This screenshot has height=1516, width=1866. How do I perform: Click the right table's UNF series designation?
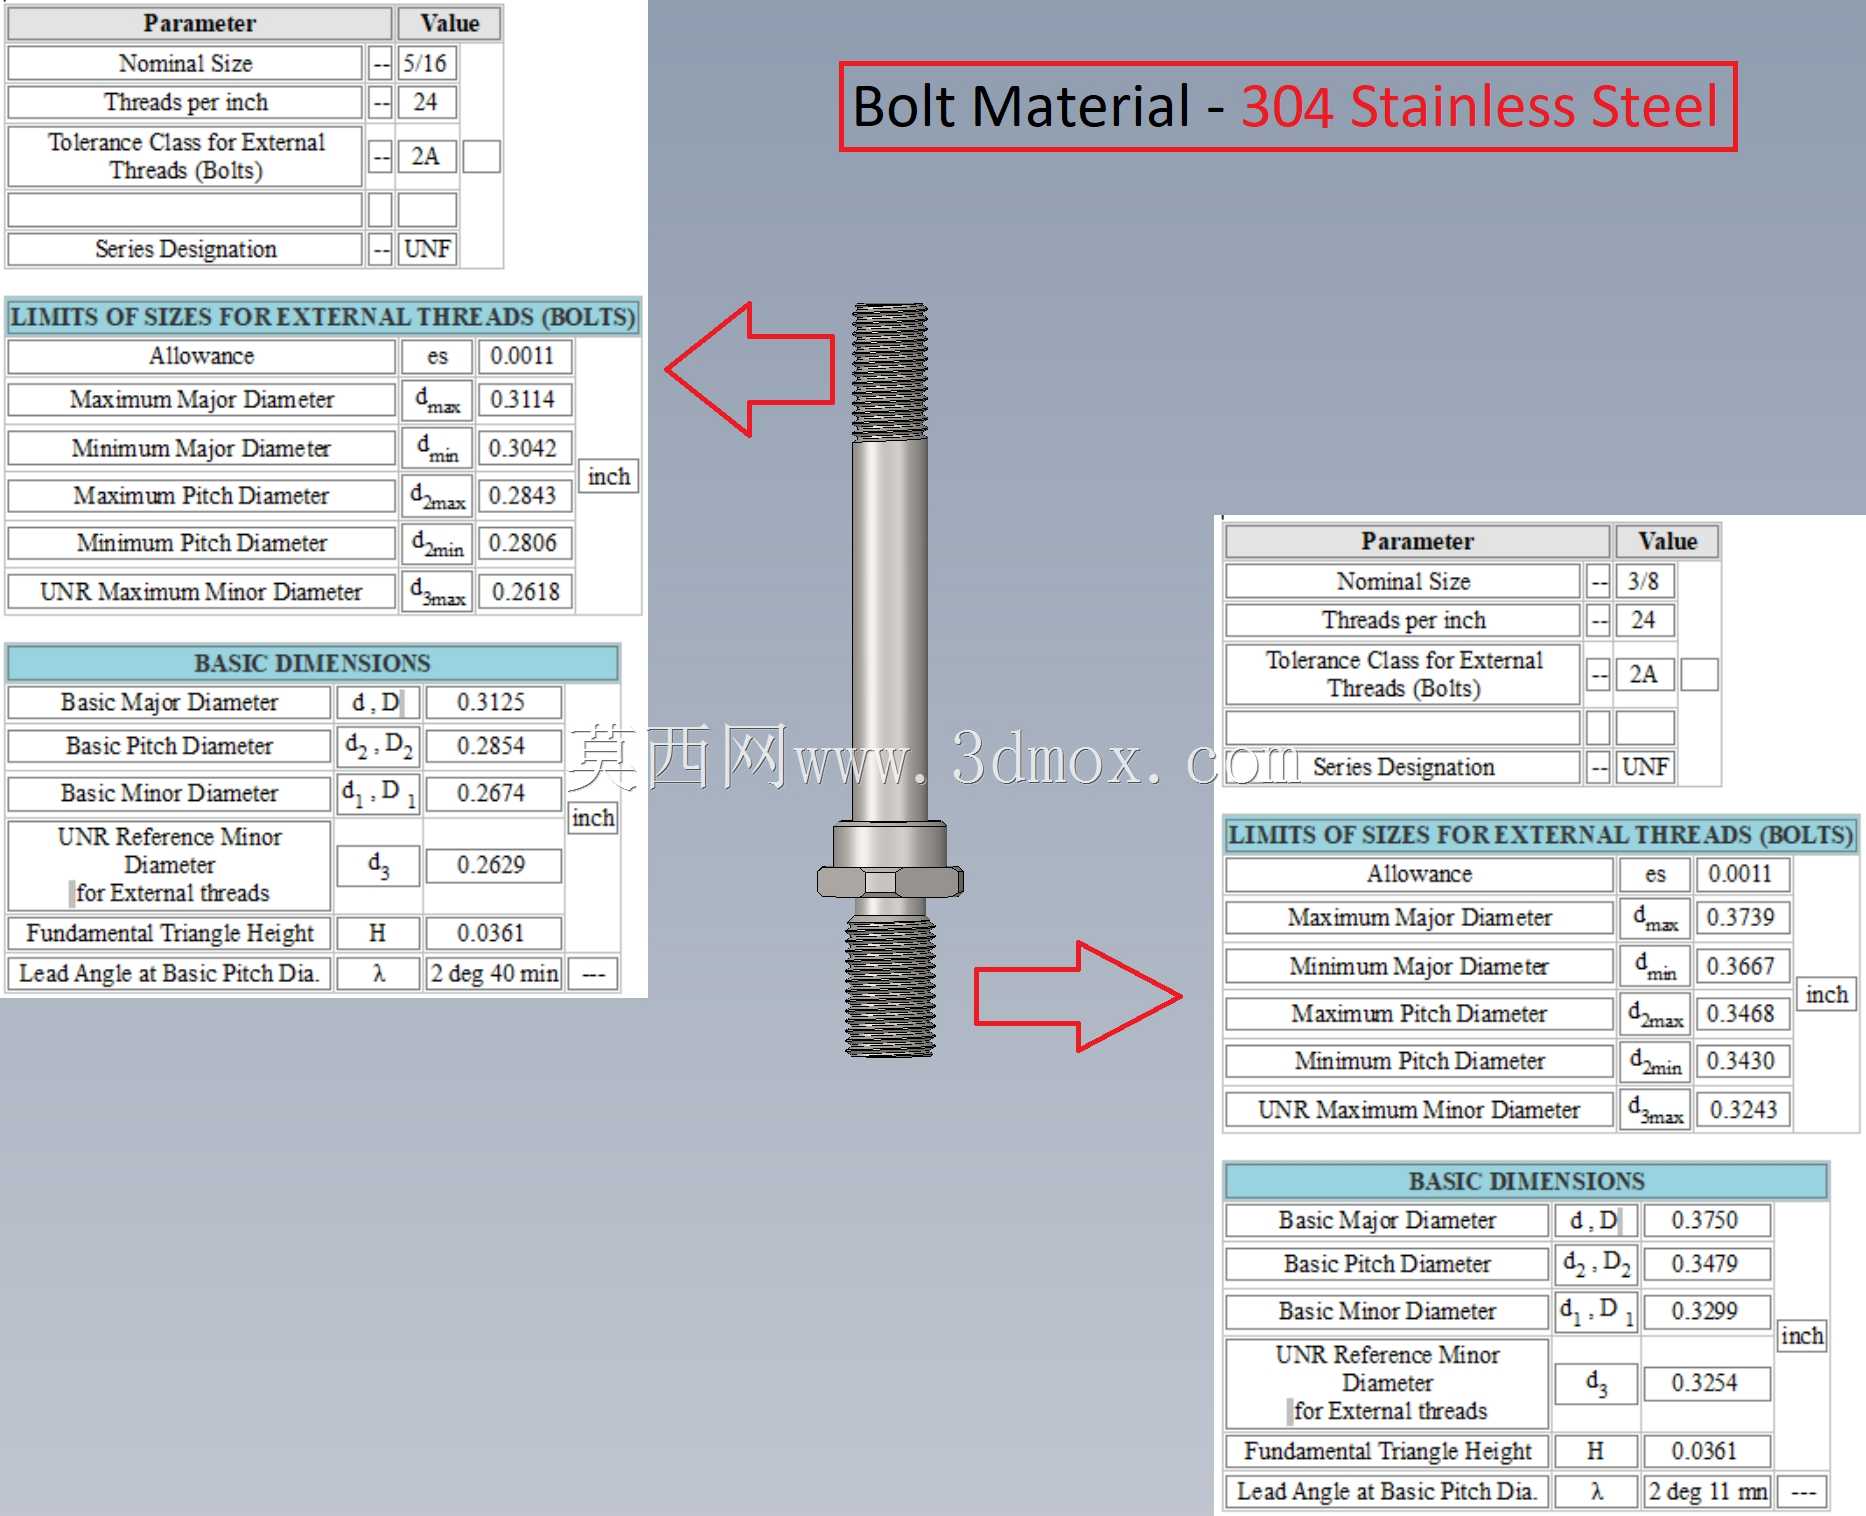pos(1645,767)
